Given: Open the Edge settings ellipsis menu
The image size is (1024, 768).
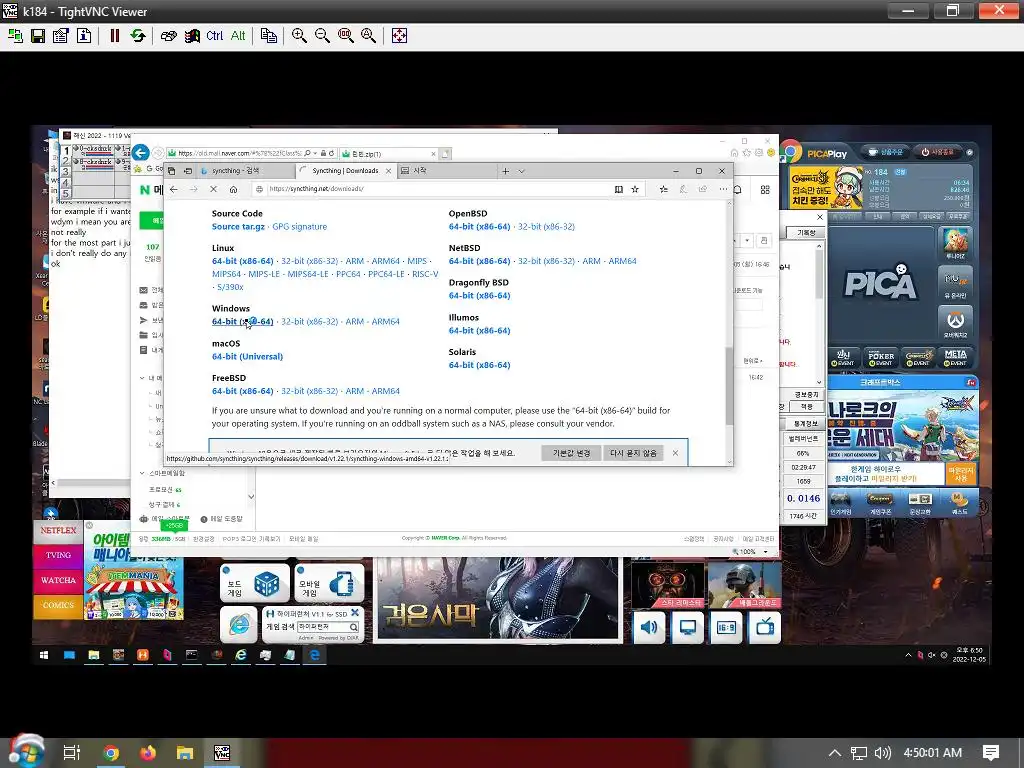Looking at the screenshot, I should tap(723, 189).
